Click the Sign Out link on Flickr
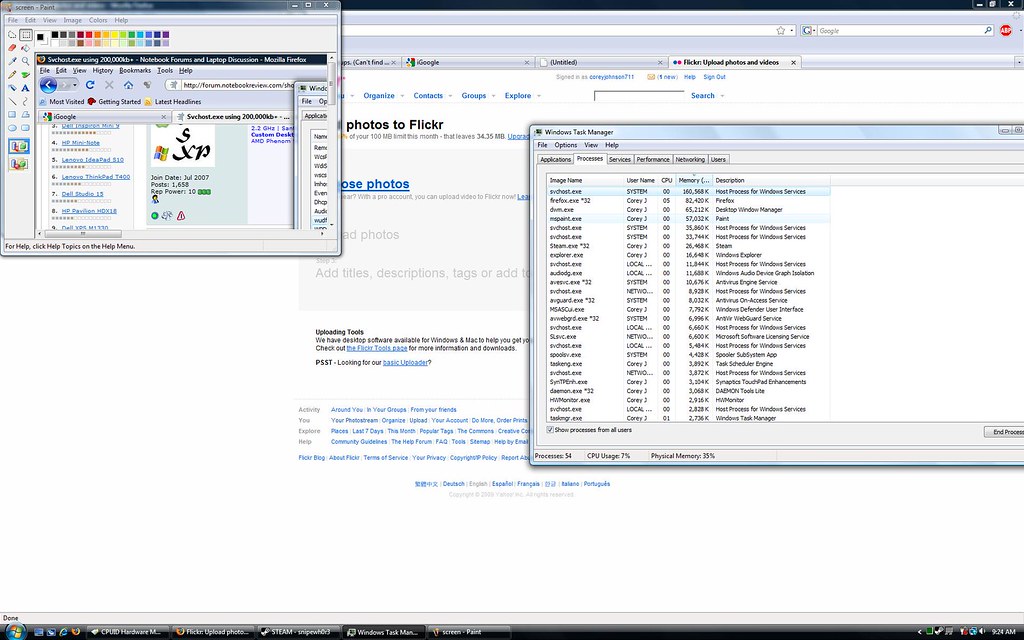Viewport: 1024px width, 640px height. pos(714,77)
